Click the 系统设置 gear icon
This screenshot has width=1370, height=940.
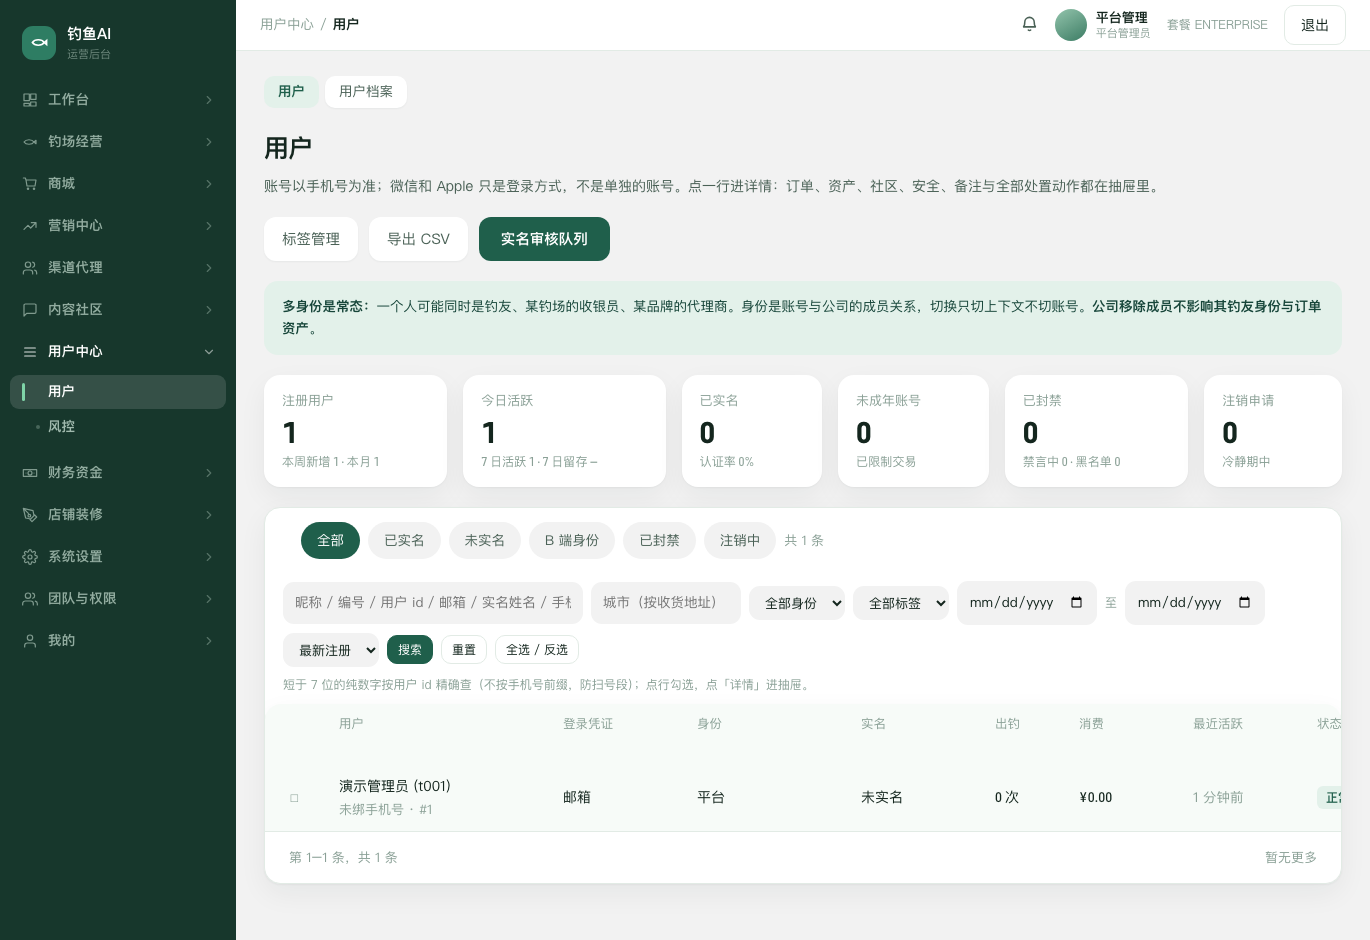pyautogui.click(x=30, y=557)
